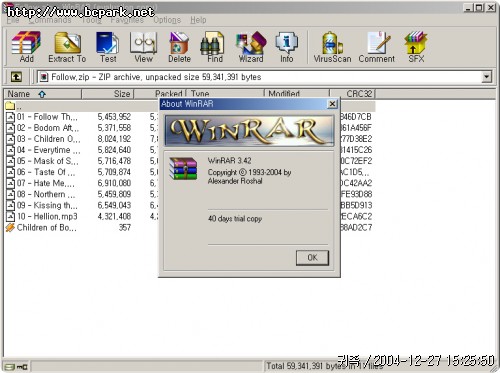Click the size value 8,024,192
The height and width of the screenshot is (373, 500).
coord(114,139)
